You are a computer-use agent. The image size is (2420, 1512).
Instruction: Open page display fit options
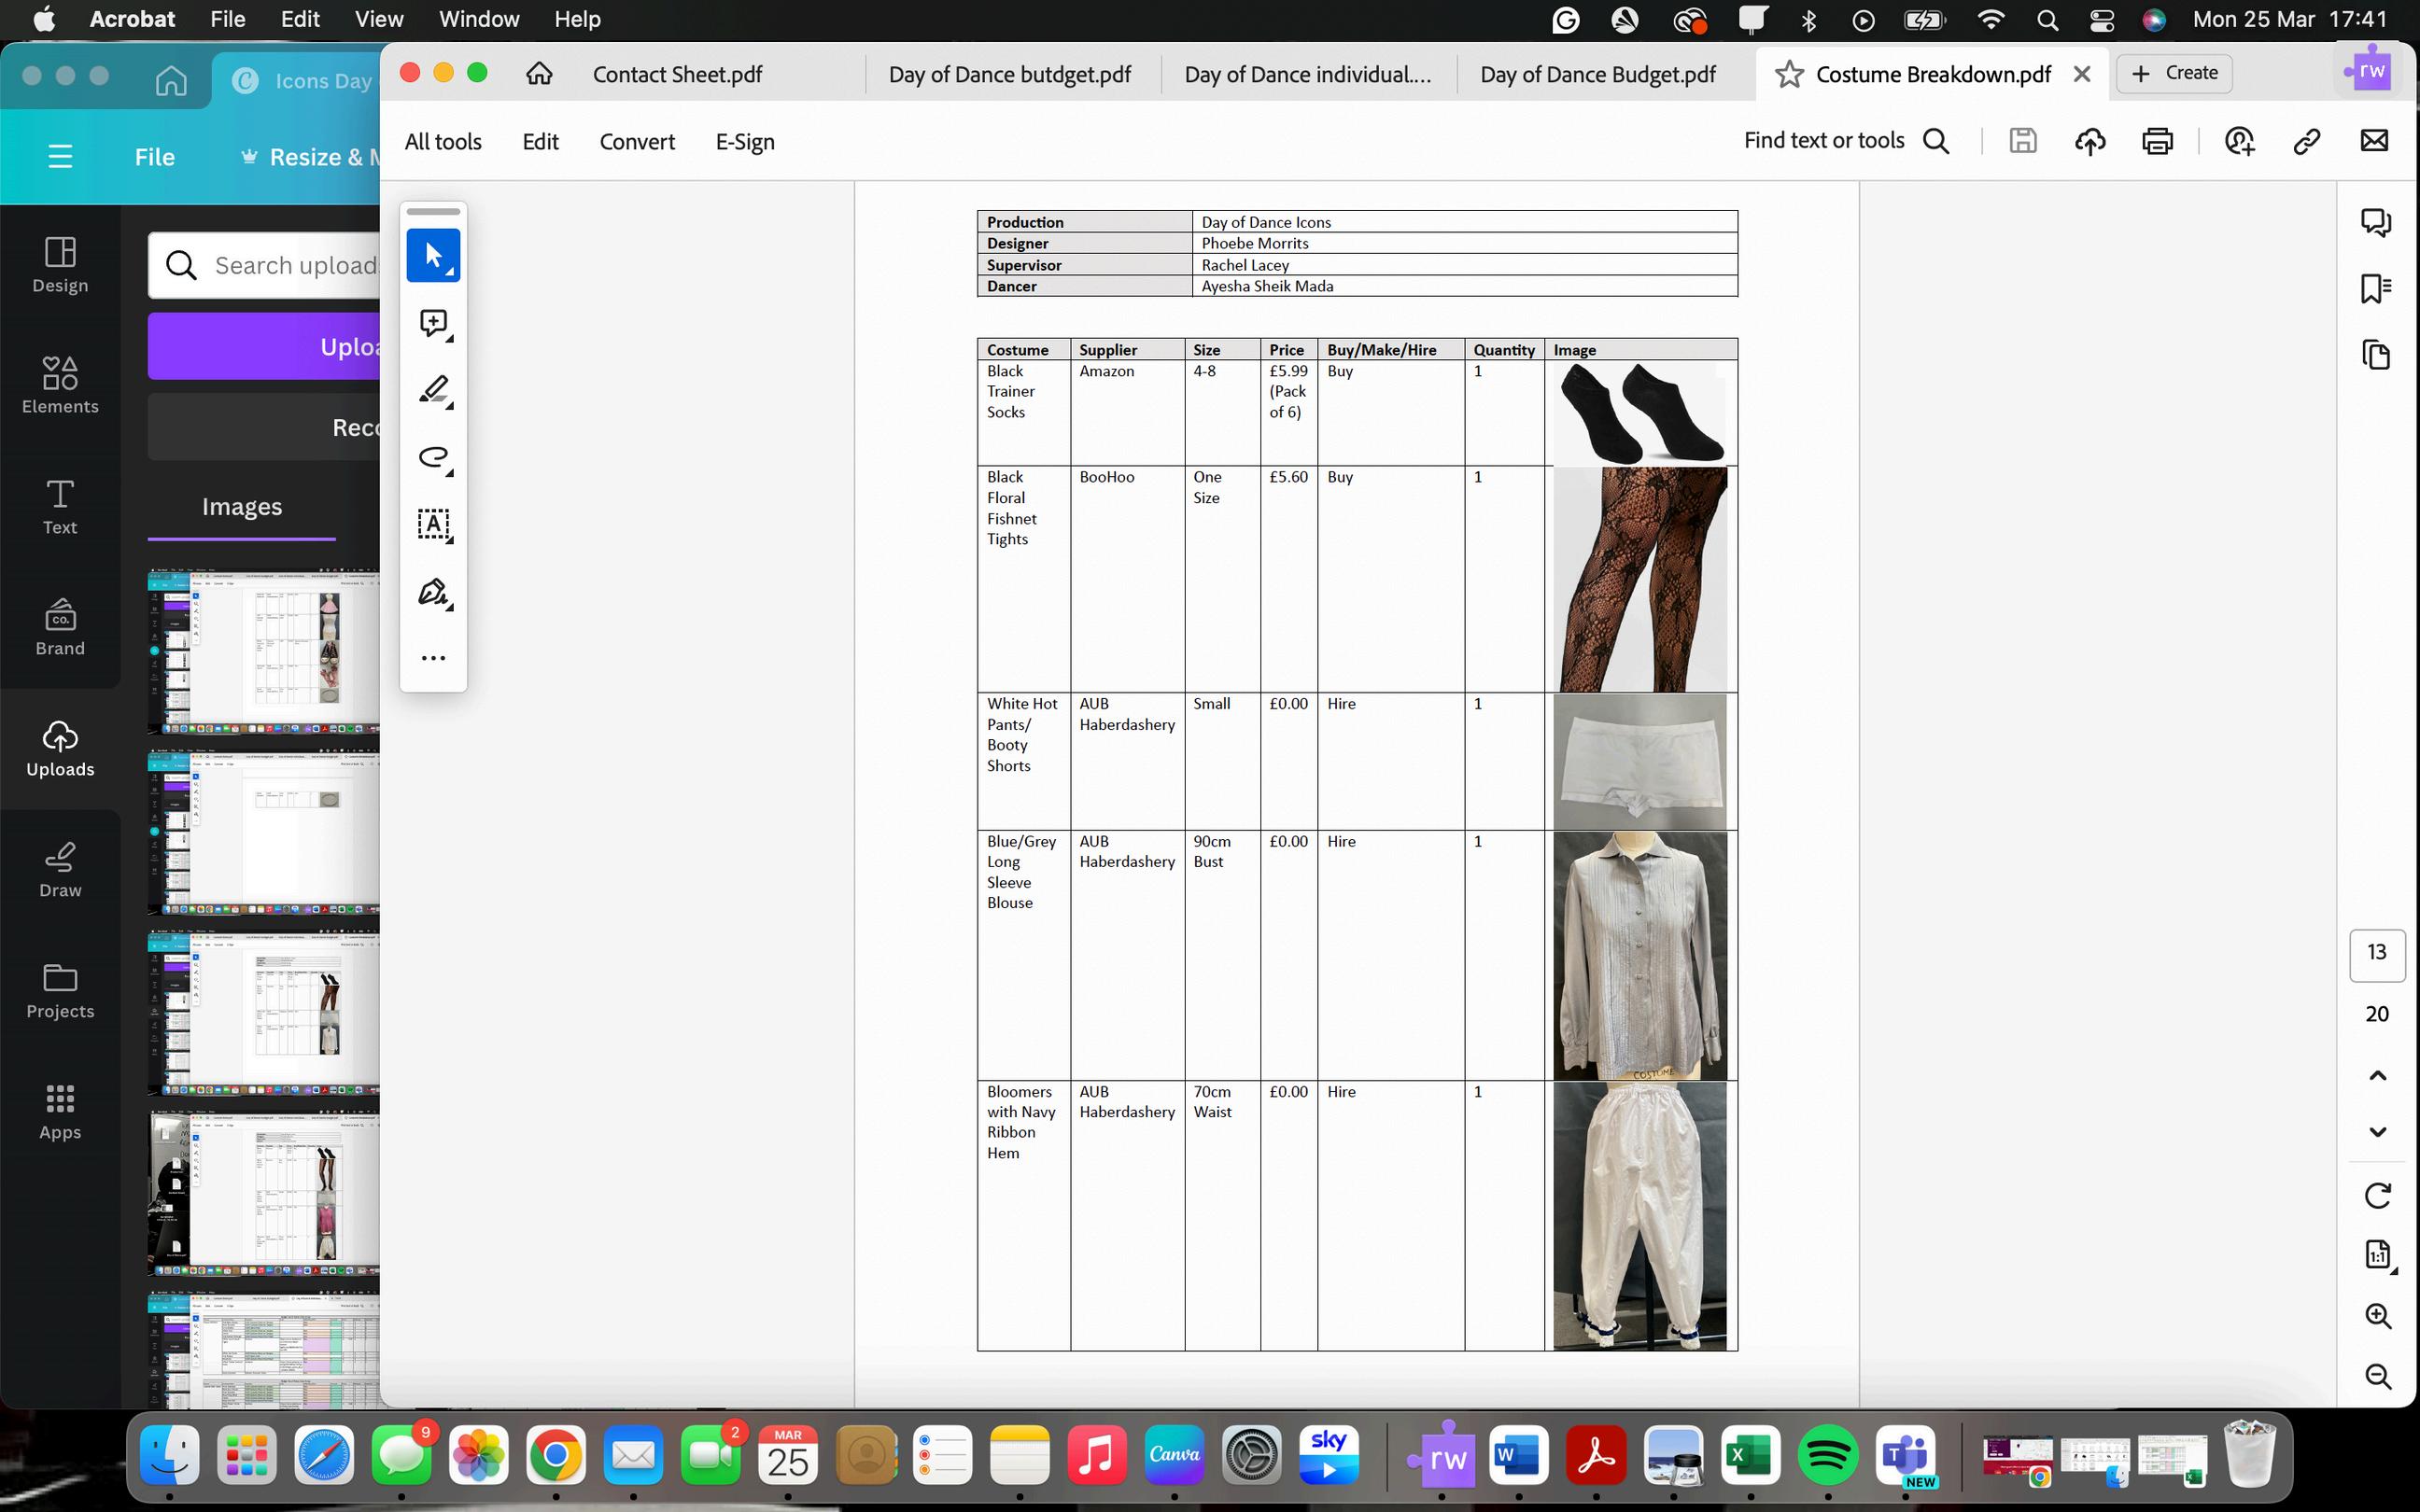[2377, 1254]
